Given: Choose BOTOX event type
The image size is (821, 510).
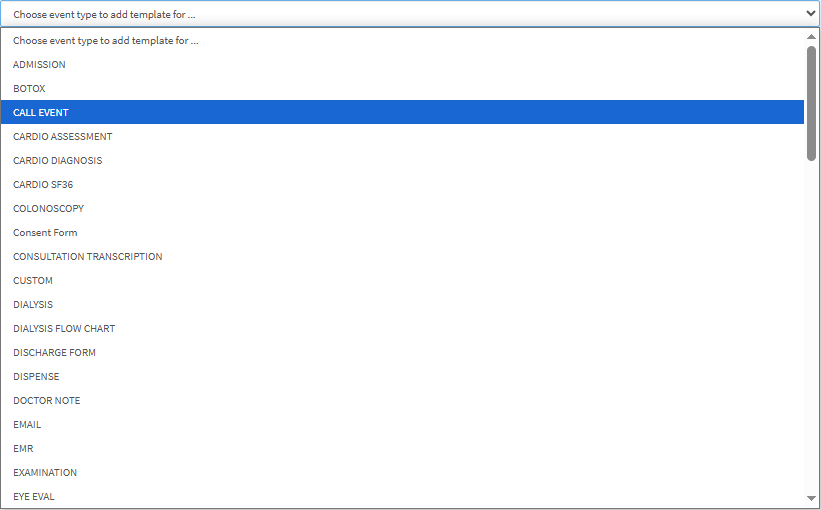Looking at the screenshot, I should pyautogui.click(x=402, y=88).
